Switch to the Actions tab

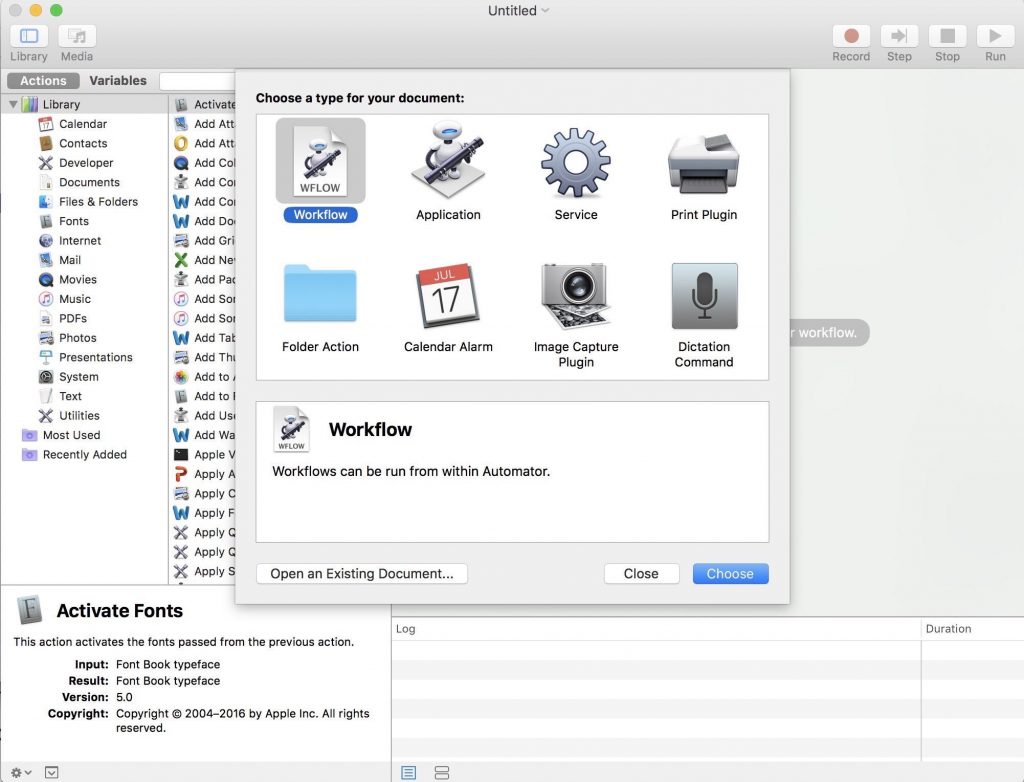click(43, 80)
